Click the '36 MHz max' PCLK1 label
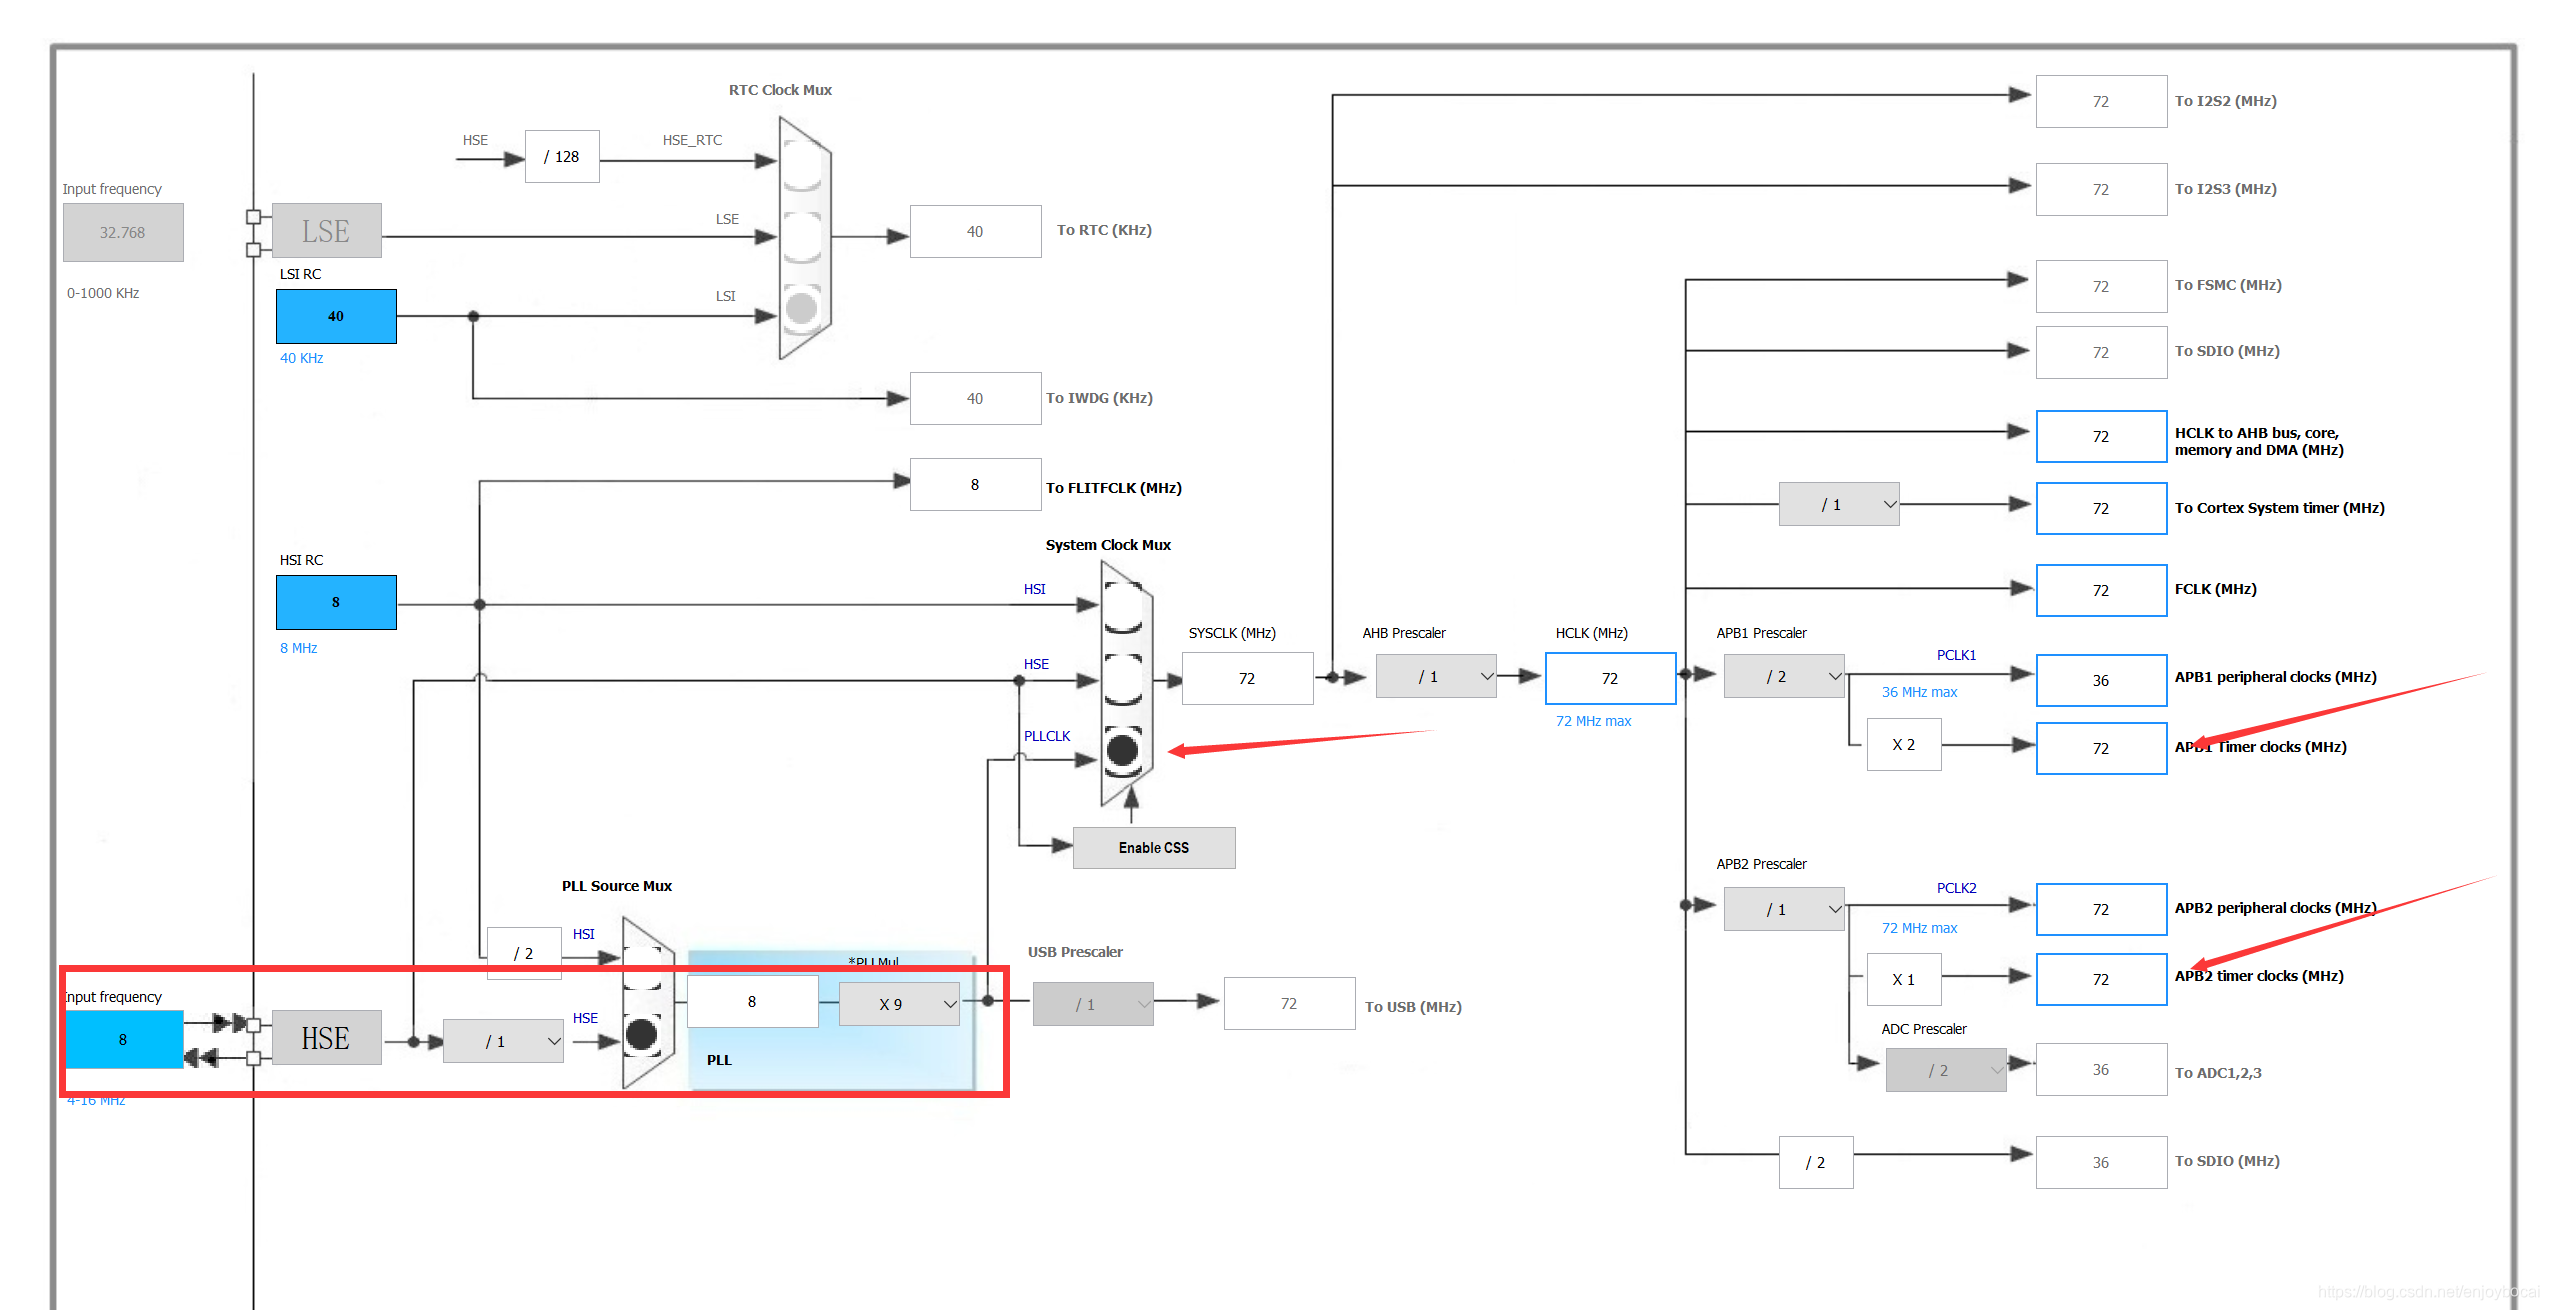This screenshot has width=2549, height=1310. pyautogui.click(x=1920, y=693)
